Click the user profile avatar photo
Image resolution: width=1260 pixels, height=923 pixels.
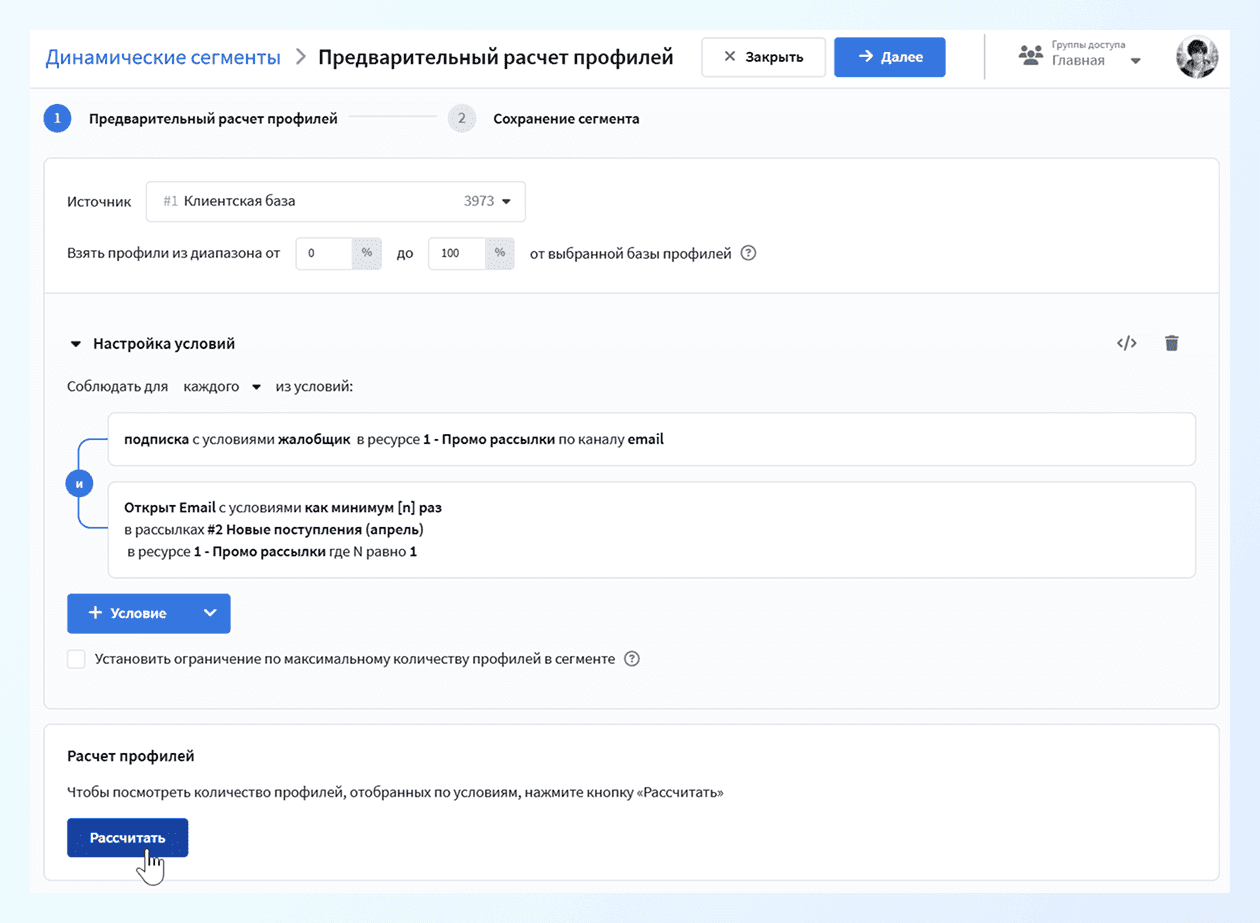click(1197, 57)
